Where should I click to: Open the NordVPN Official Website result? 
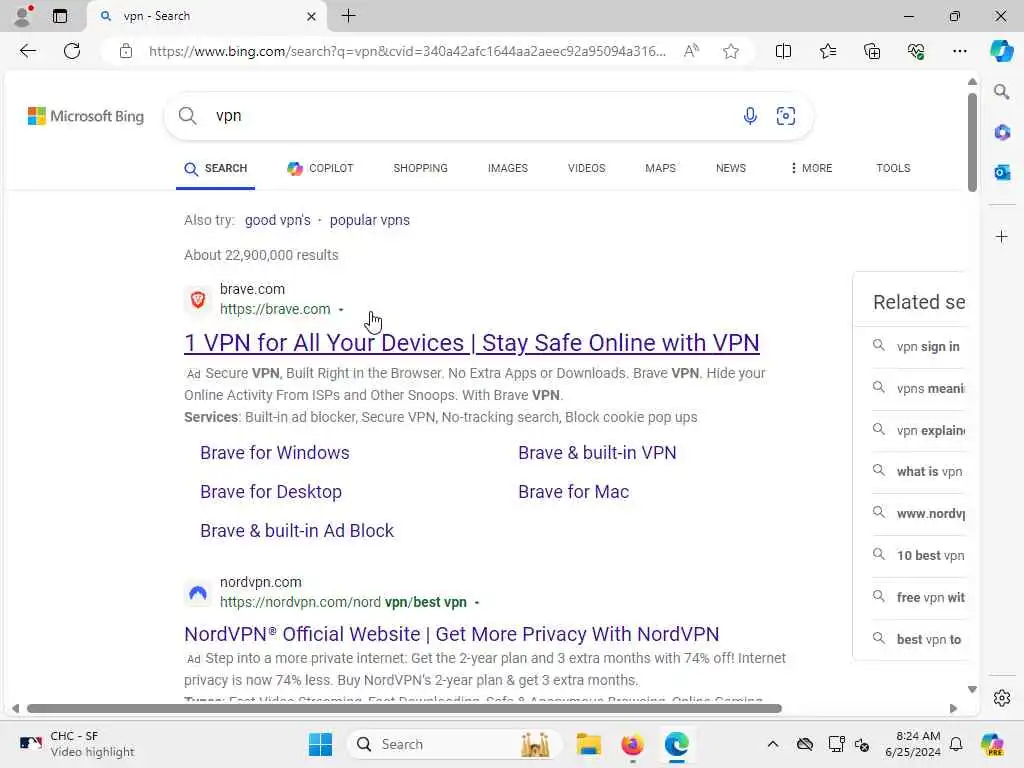[x=451, y=634]
